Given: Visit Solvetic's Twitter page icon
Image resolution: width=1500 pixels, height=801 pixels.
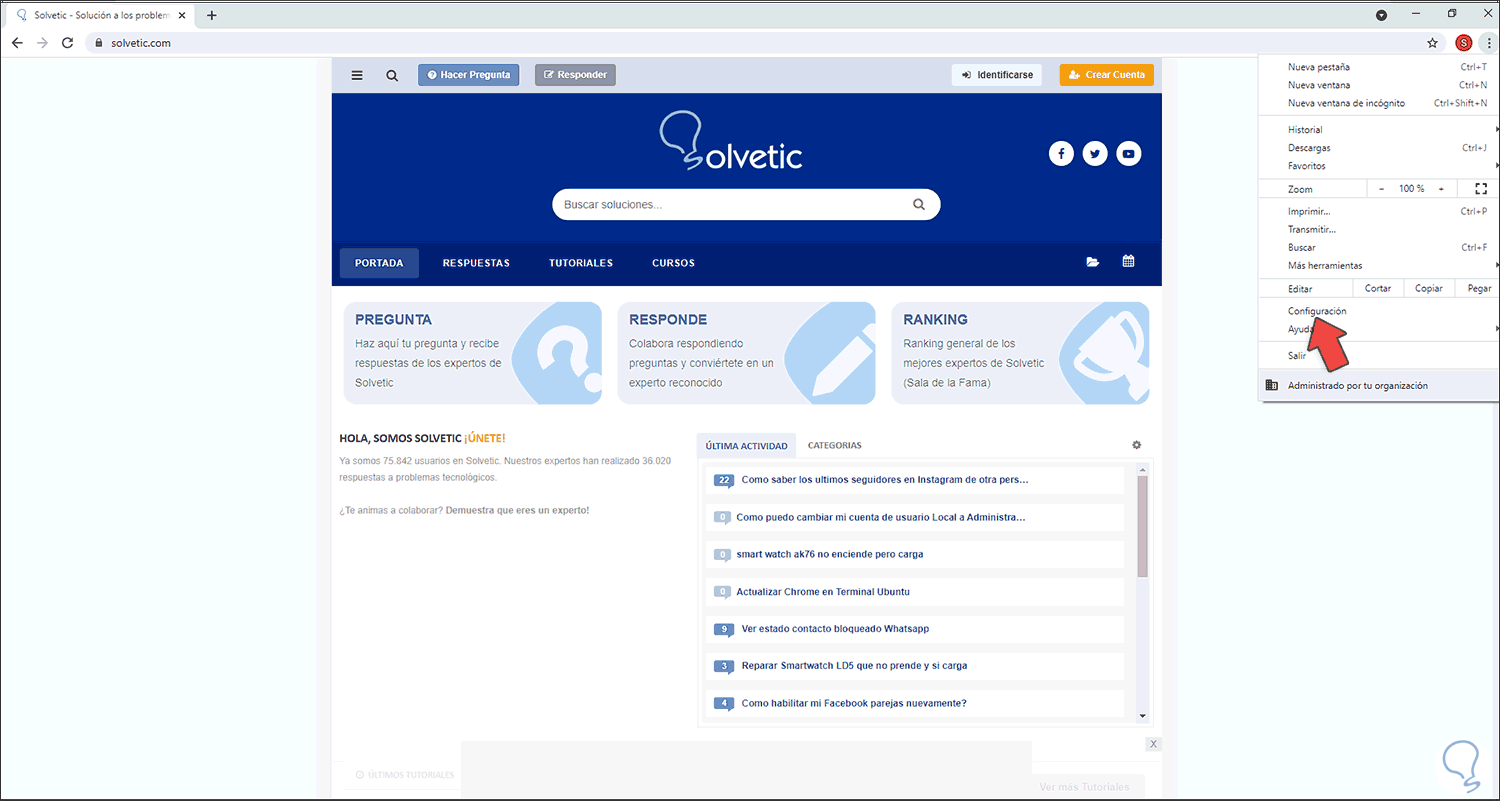Looking at the screenshot, I should (1095, 154).
